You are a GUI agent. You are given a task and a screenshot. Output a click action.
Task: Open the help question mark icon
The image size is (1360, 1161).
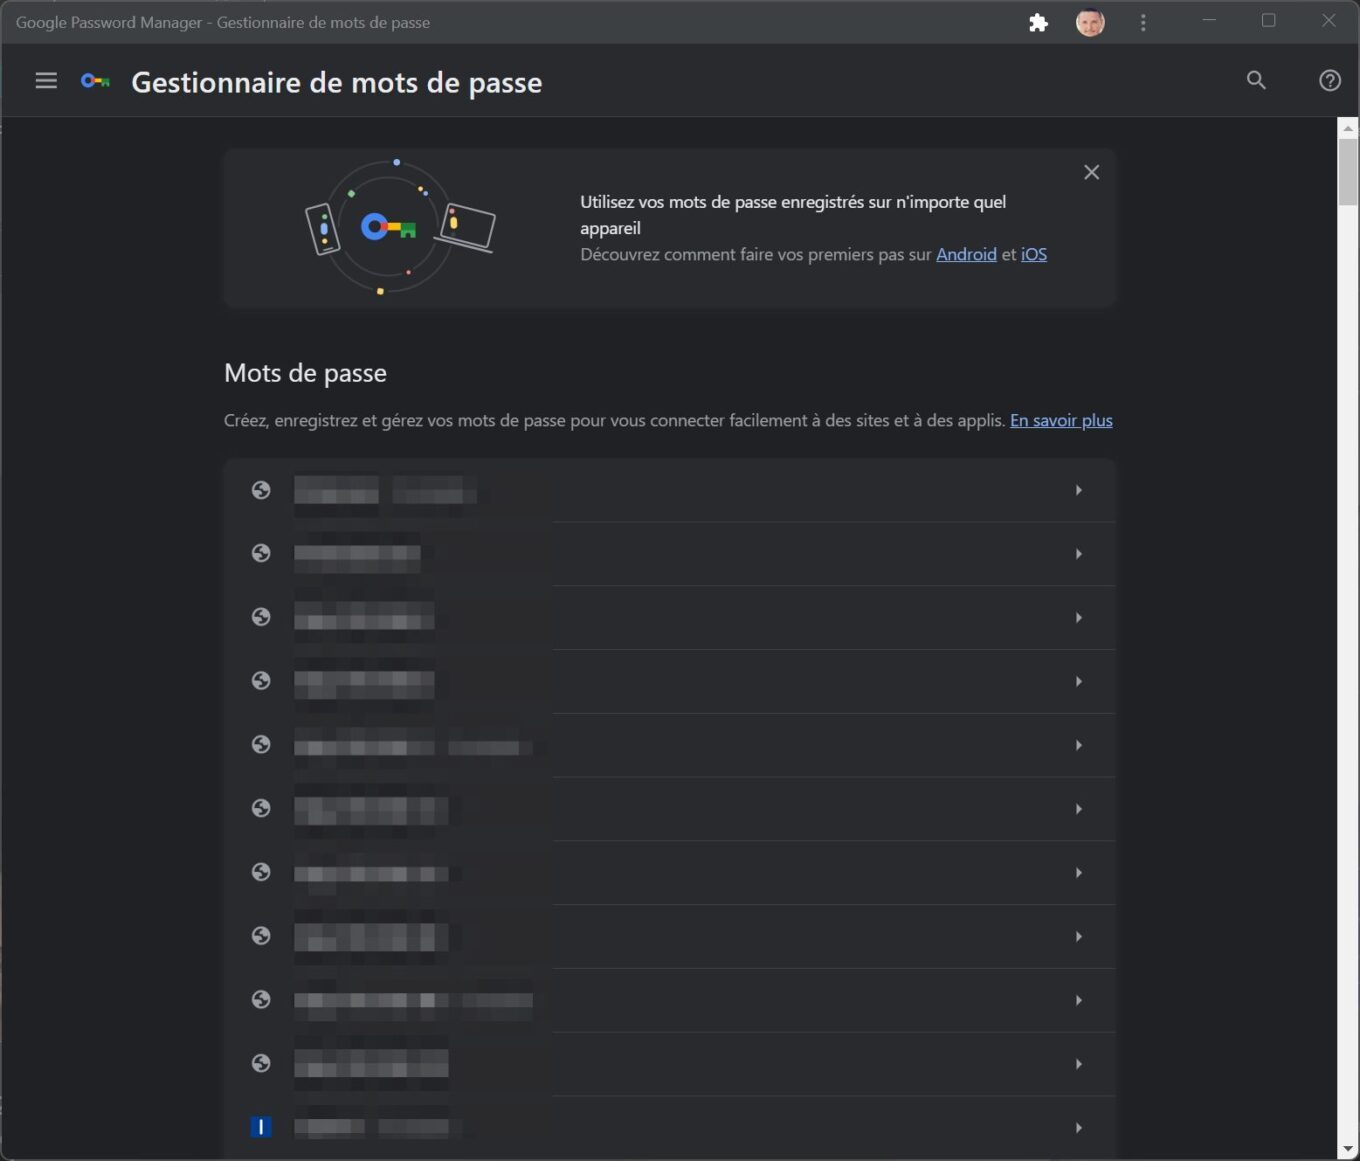point(1329,81)
